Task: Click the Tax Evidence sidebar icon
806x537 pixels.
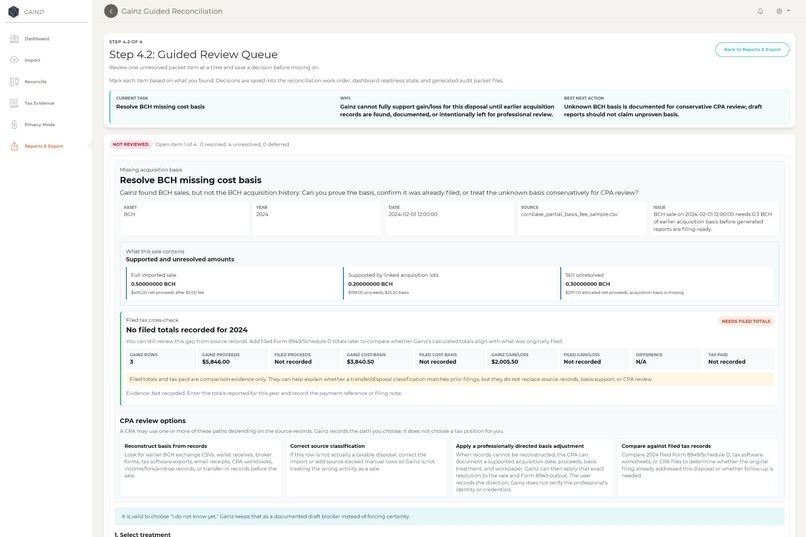Action: [x=14, y=103]
